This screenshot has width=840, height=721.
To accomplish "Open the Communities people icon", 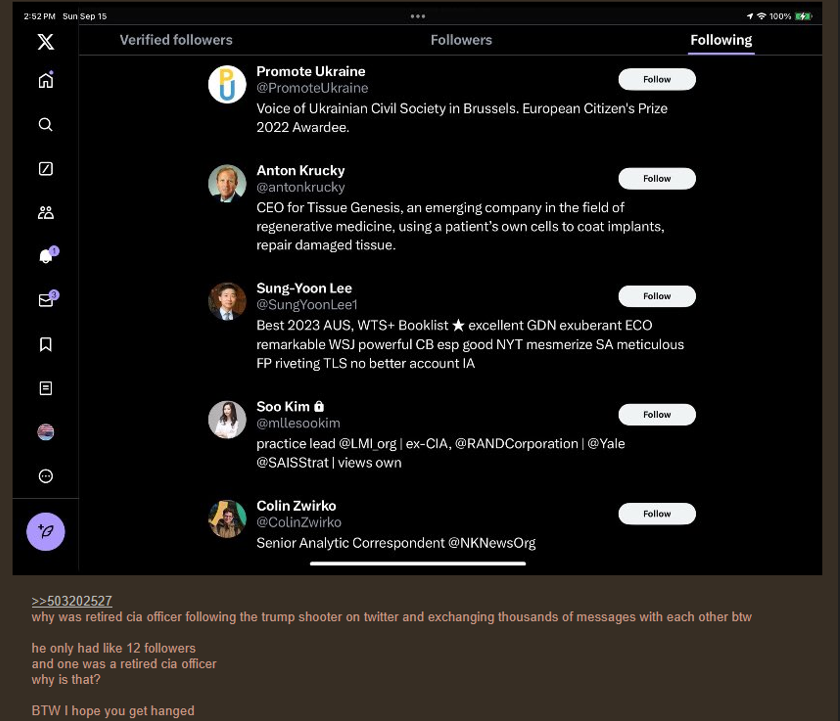I will (x=46, y=213).
